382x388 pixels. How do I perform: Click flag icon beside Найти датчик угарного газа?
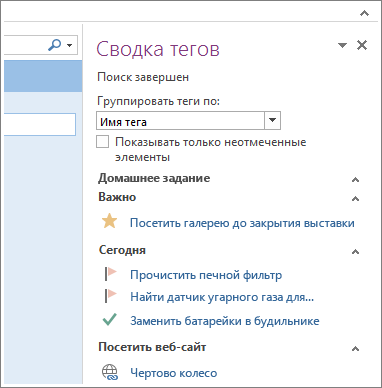click(x=111, y=296)
